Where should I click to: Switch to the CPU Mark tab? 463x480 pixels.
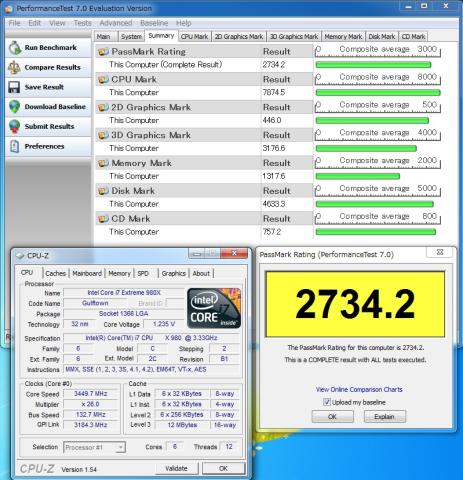click(194, 37)
